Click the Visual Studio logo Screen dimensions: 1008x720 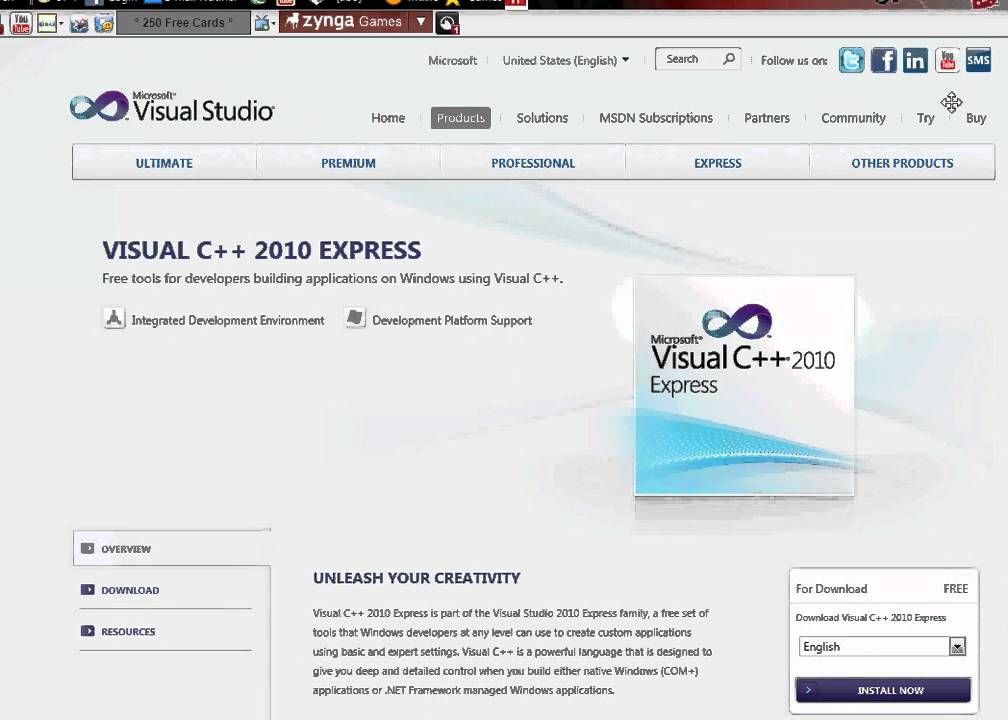[172, 107]
